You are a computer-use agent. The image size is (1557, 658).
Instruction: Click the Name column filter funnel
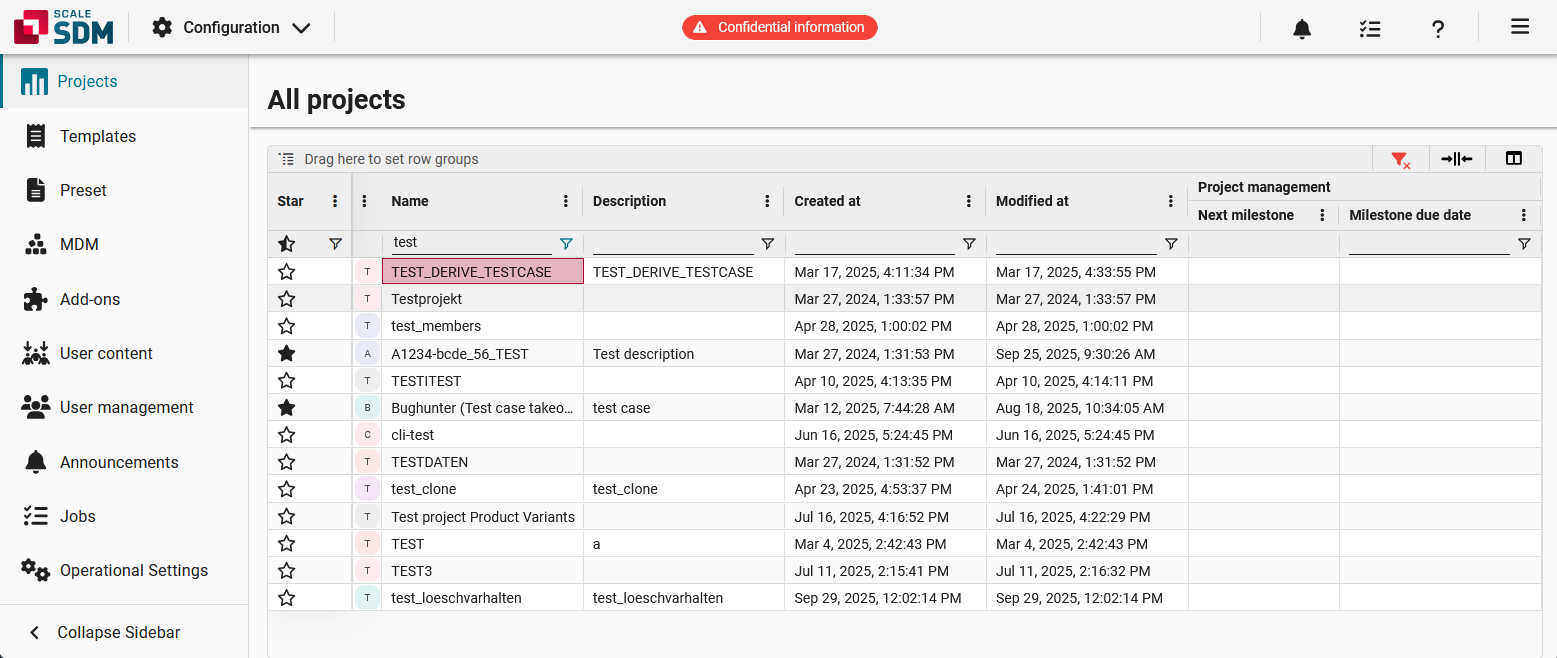566,243
